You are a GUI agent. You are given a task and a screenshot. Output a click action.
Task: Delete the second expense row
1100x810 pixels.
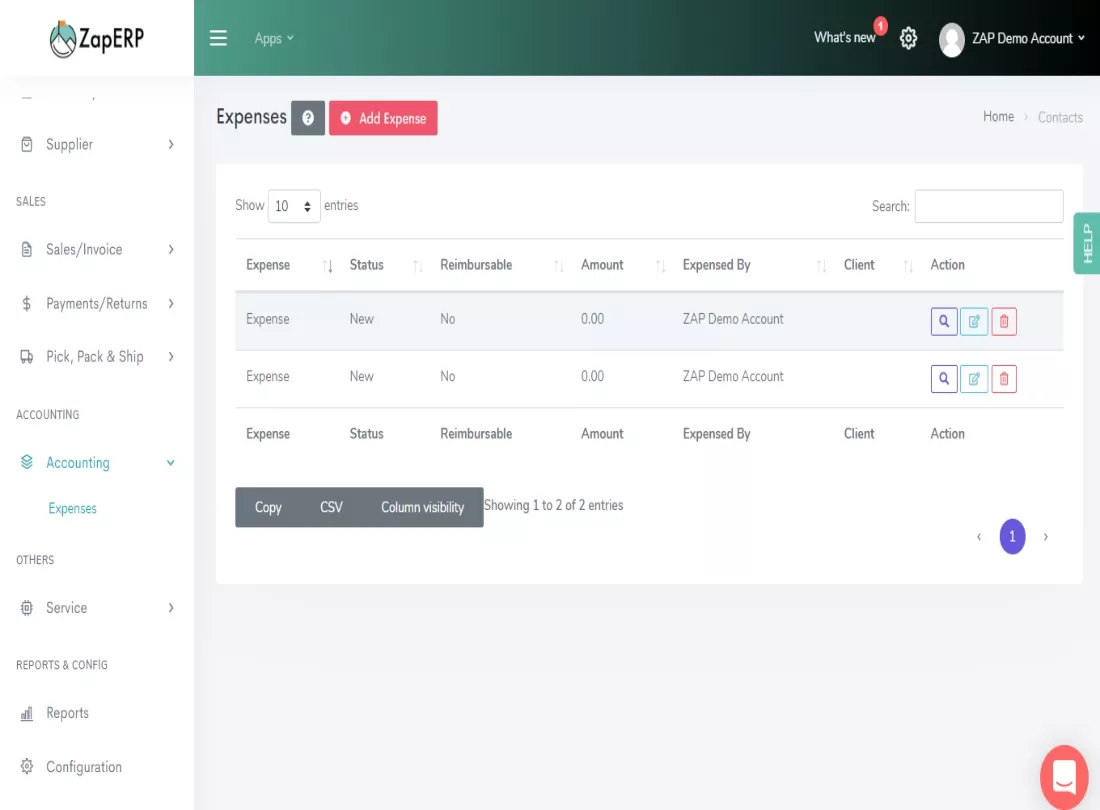point(1004,379)
